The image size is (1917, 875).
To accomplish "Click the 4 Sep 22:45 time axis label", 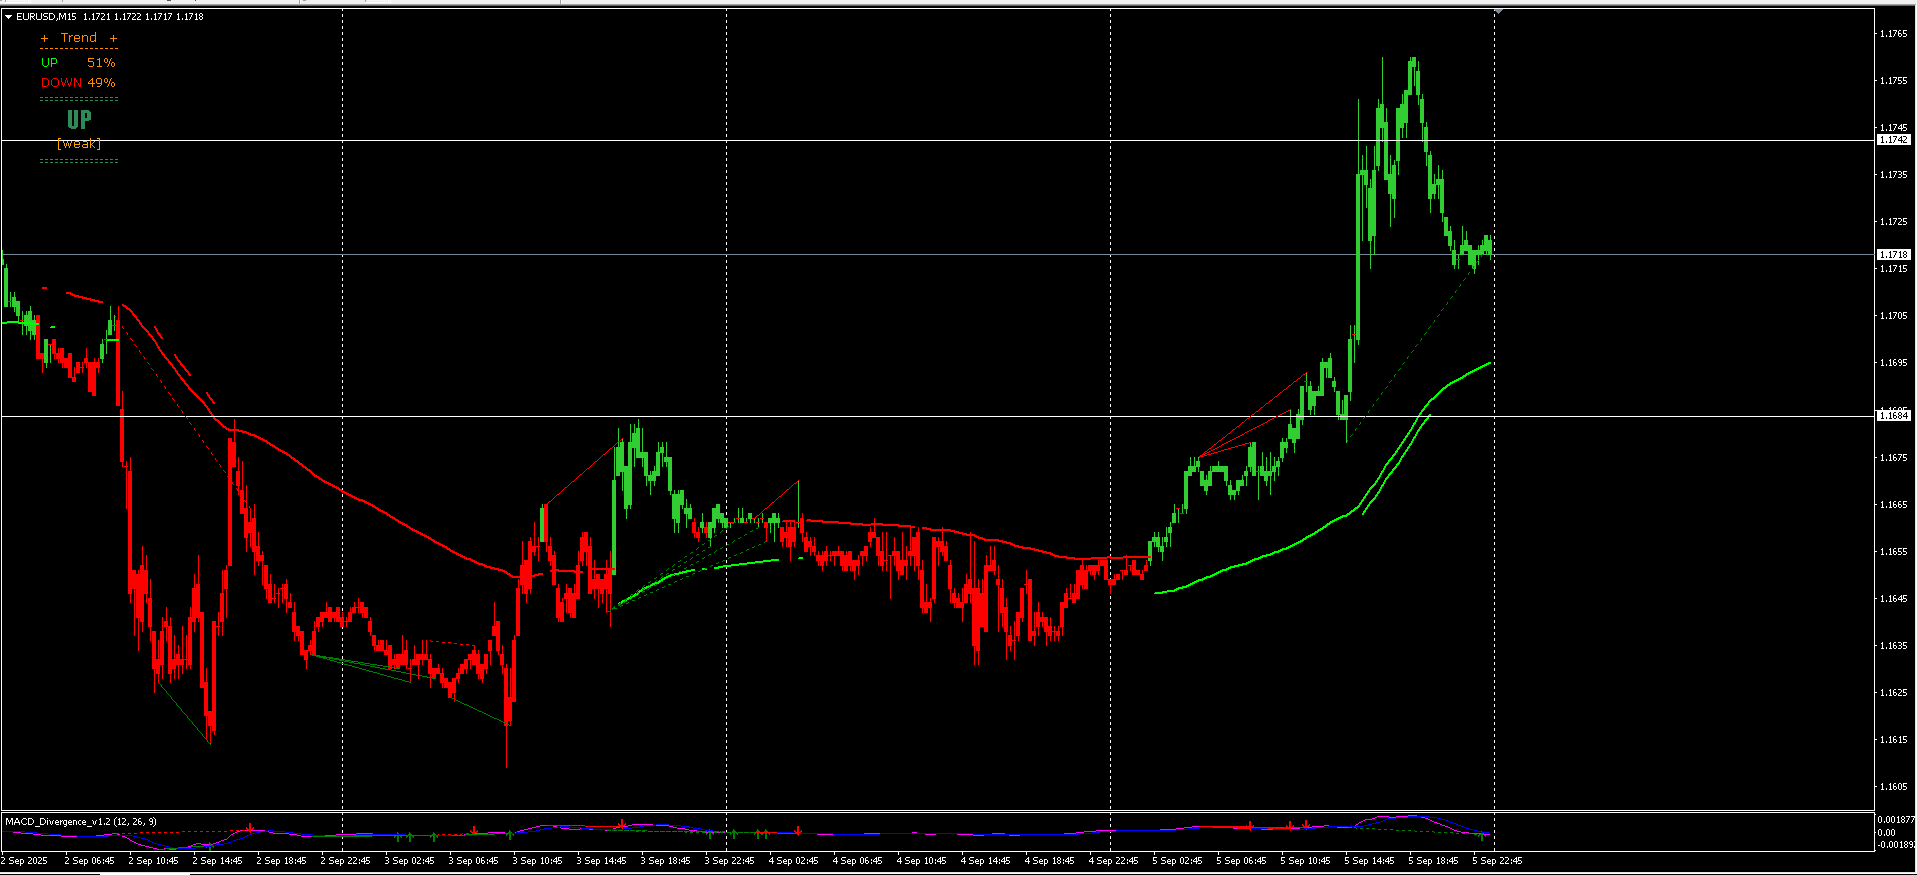I will 1113,861.
